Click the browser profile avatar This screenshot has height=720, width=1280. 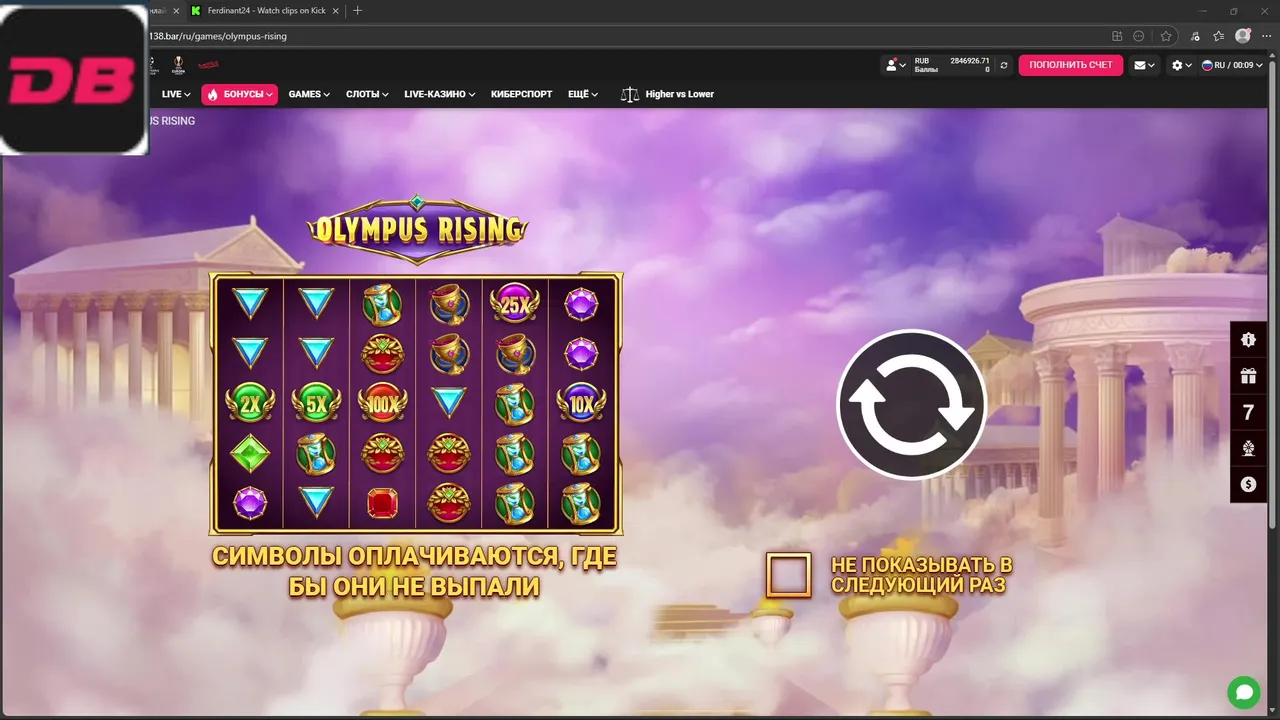[1243, 36]
